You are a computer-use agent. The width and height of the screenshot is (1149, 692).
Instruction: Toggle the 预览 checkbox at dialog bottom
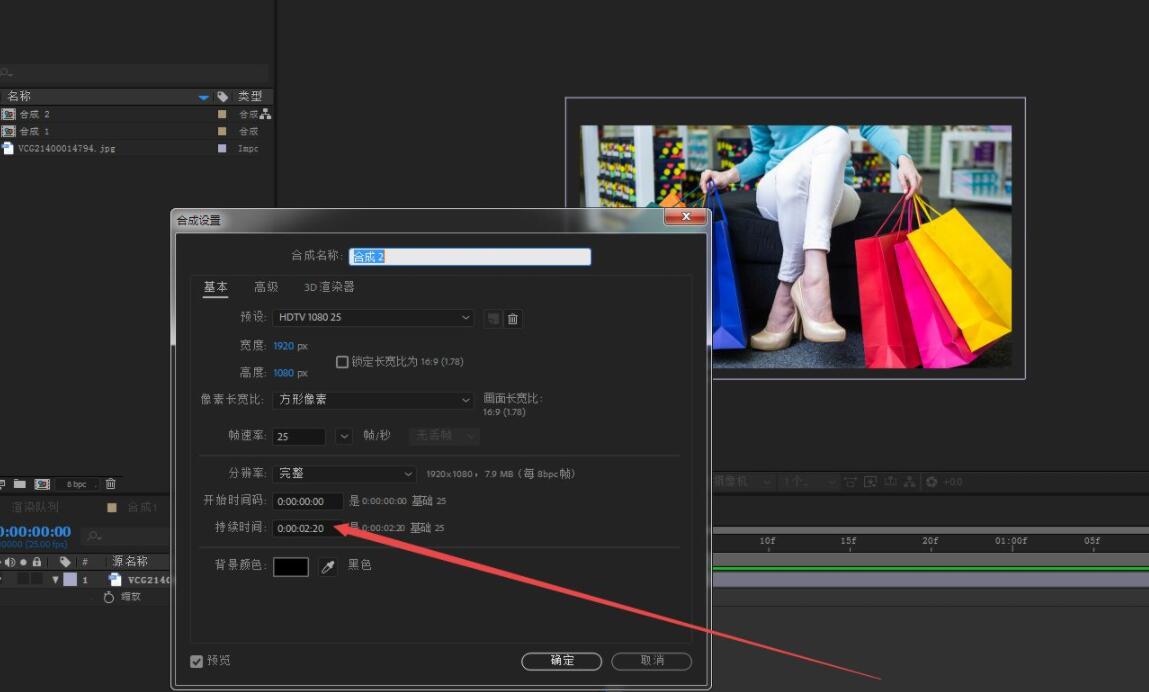(x=196, y=660)
